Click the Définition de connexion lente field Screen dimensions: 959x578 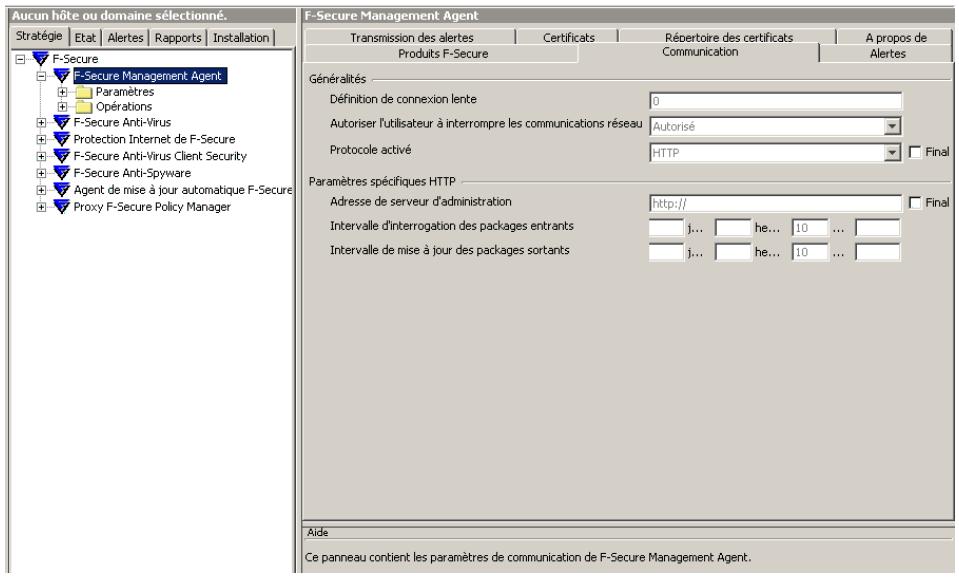point(775,102)
